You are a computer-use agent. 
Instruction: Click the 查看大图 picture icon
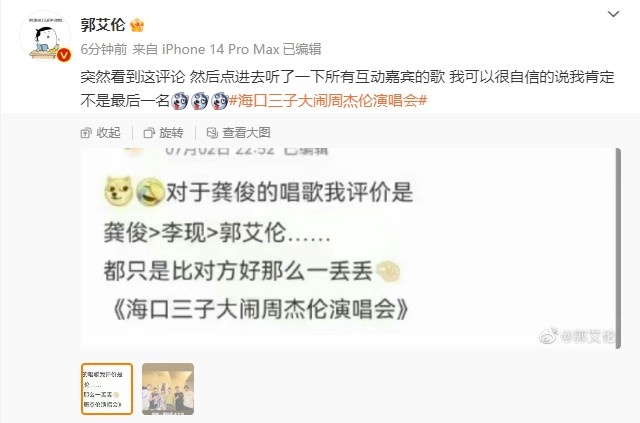pos(212,133)
